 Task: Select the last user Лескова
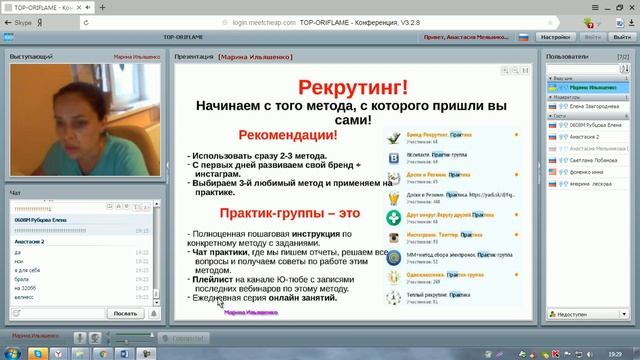pyautogui.click(x=588, y=184)
